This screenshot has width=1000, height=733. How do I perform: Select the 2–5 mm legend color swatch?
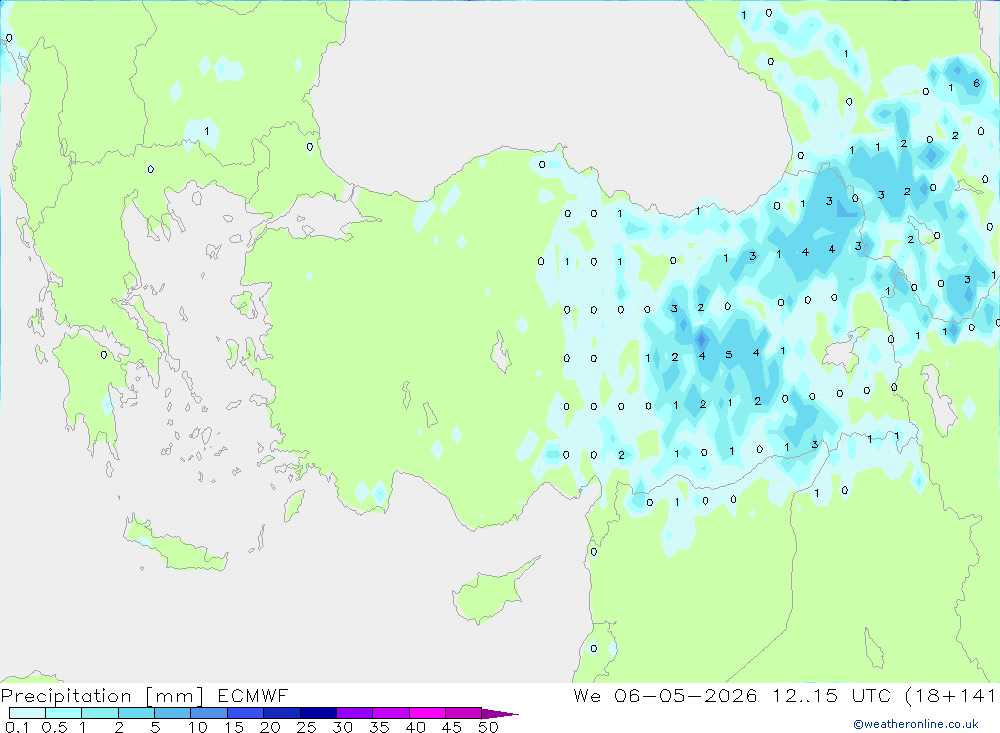coord(136,713)
